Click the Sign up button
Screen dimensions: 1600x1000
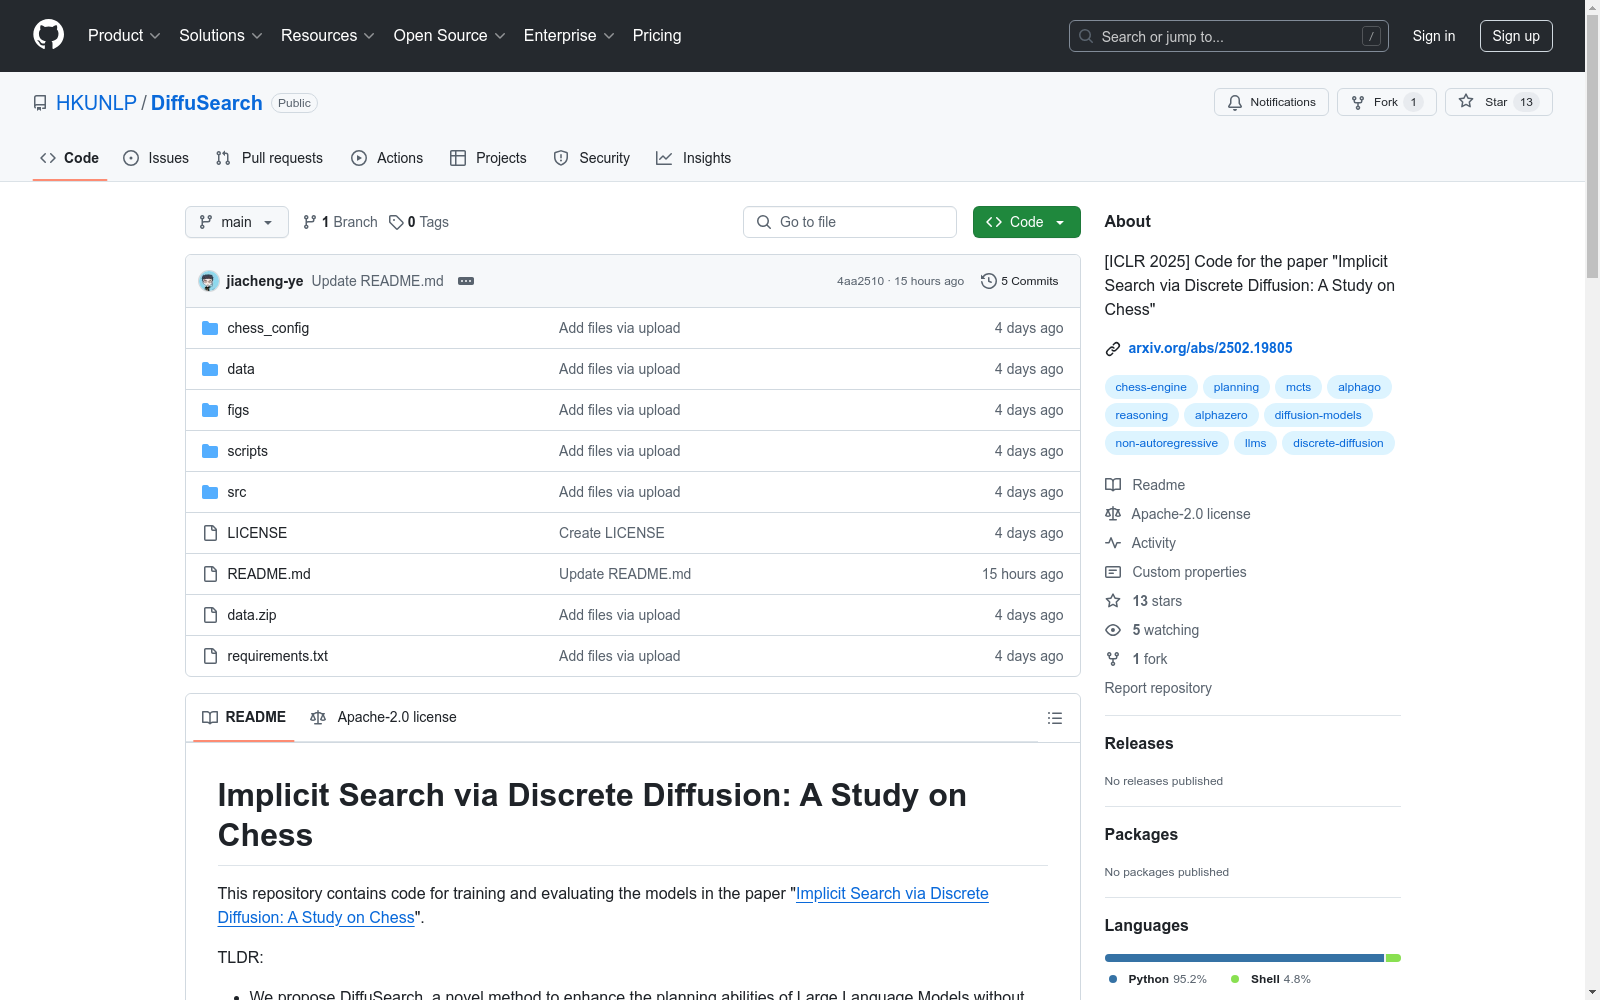1516,36
